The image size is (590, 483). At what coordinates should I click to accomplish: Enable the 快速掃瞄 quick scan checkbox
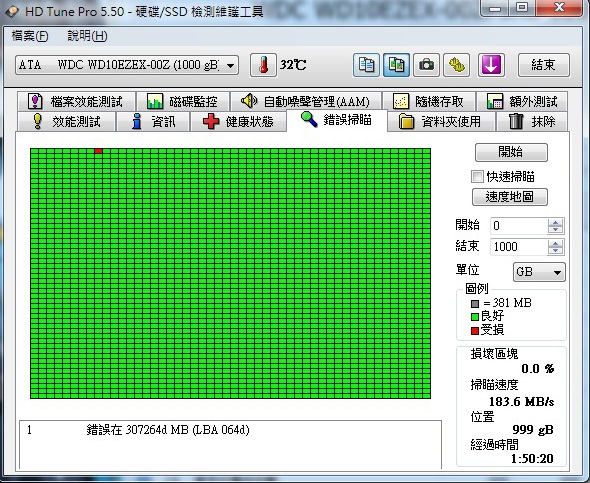477,176
